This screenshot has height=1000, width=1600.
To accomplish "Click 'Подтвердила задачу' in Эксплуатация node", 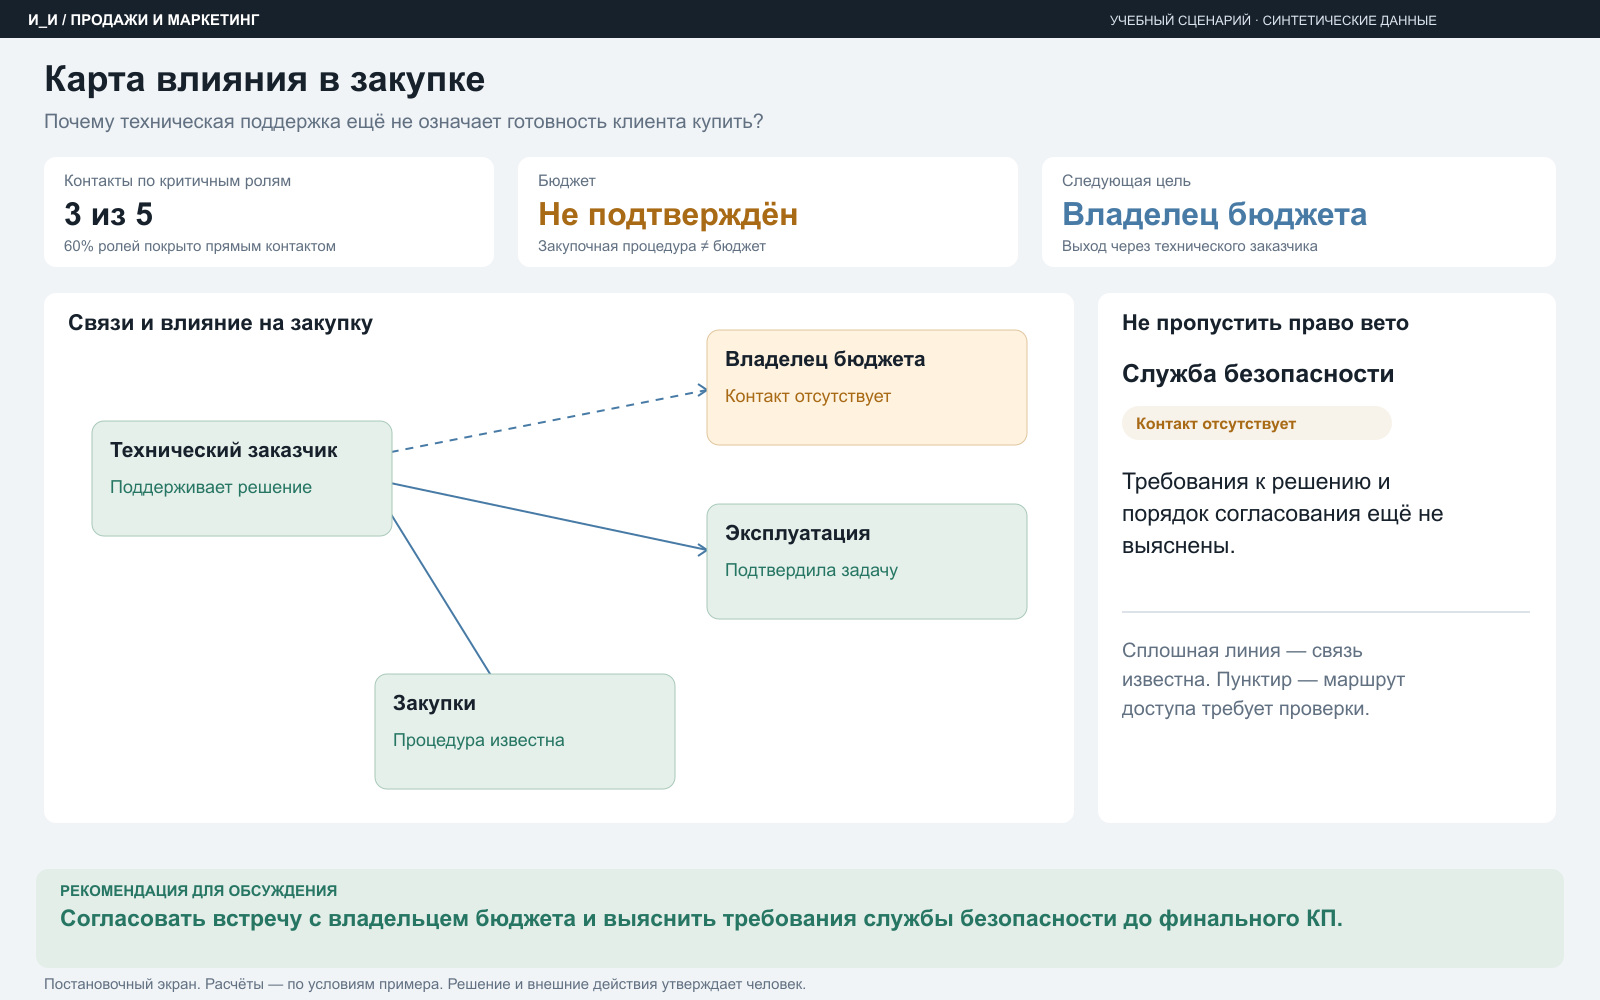I will (811, 570).
